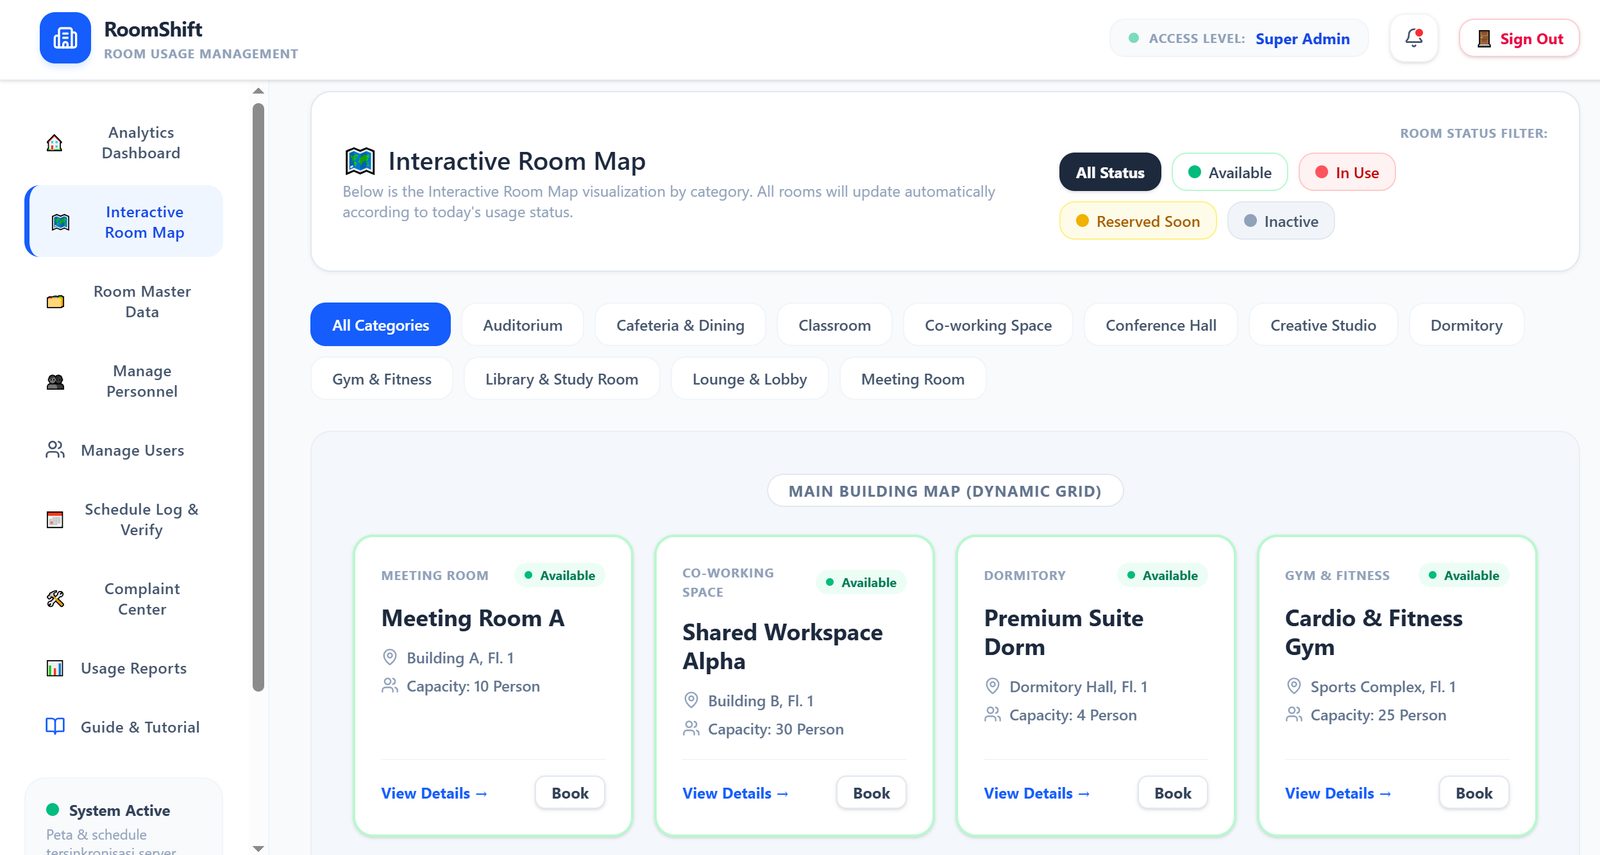Screen dimensions: 1600x855
Task: Select the Dormitory category
Action: 1466,325
